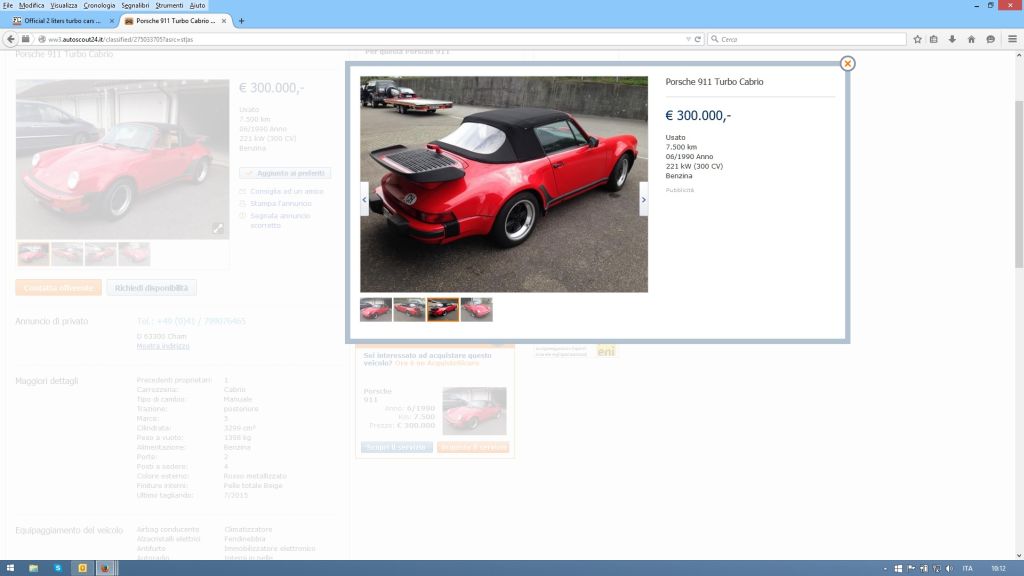The image size is (1024, 576).
Task: Click the Contatta offerente button
Action: tap(58, 288)
